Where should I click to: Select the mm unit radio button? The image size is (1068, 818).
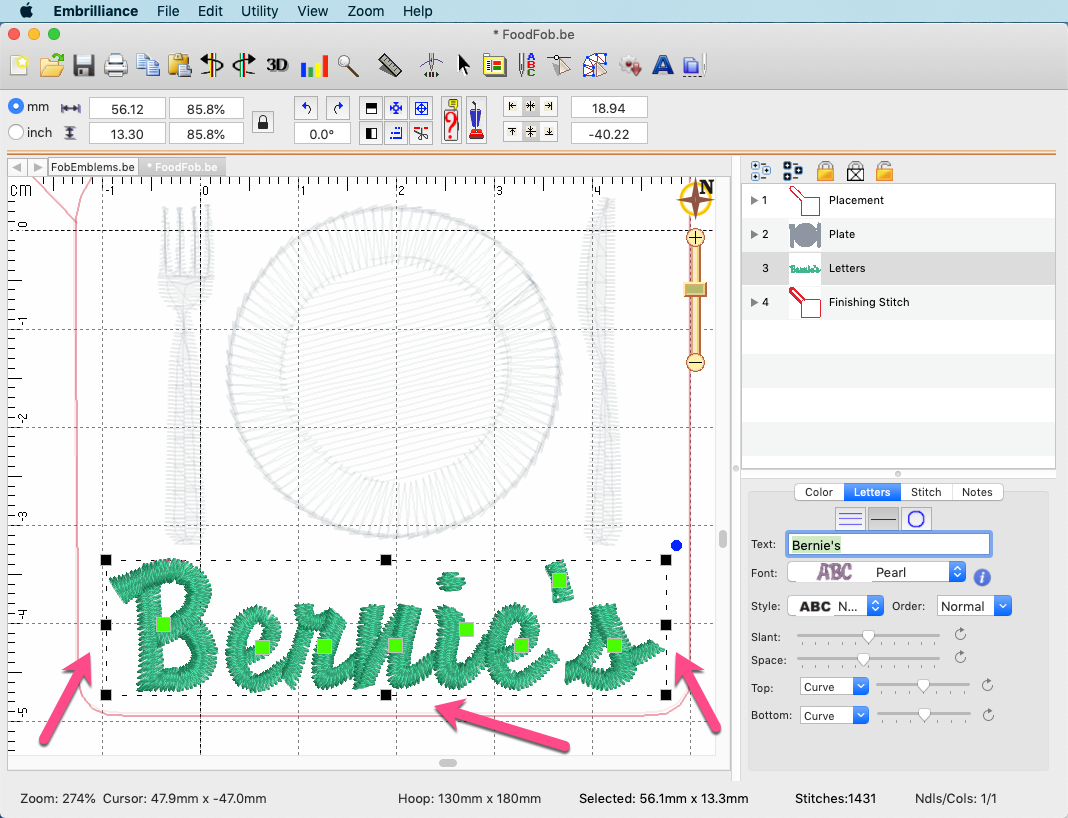(x=16, y=106)
